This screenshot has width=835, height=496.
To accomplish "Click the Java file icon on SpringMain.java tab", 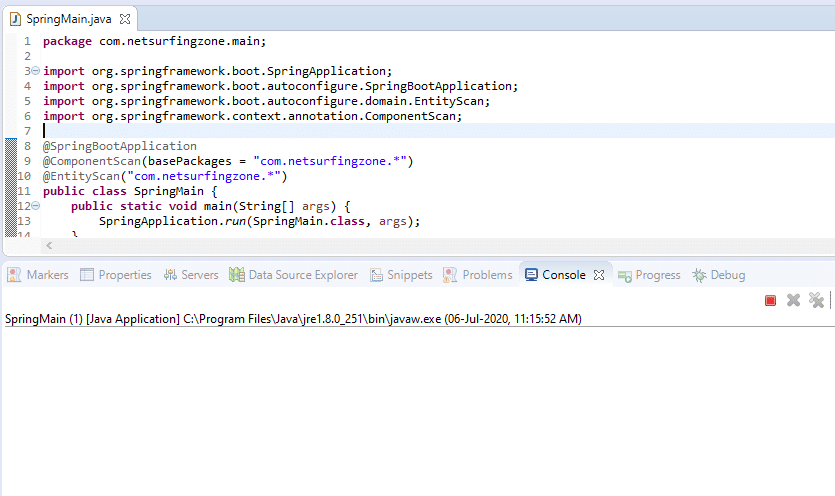I will click(x=15, y=19).
